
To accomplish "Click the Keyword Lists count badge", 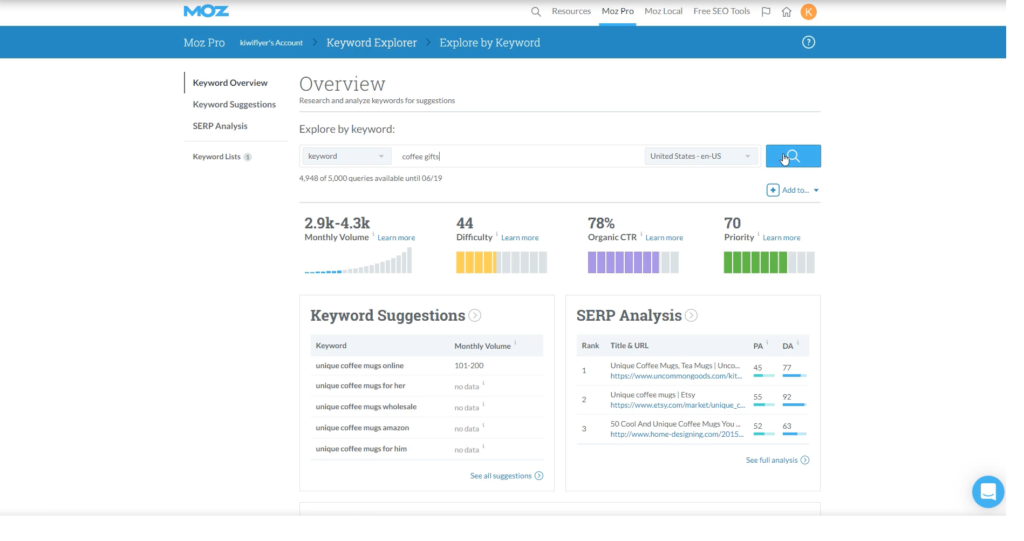I will click(x=248, y=157).
